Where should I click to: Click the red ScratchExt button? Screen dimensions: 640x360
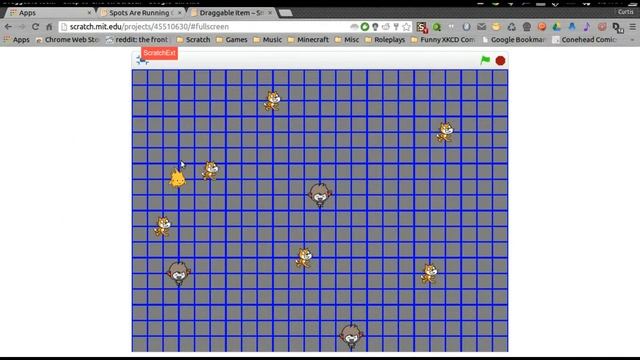coord(159,53)
